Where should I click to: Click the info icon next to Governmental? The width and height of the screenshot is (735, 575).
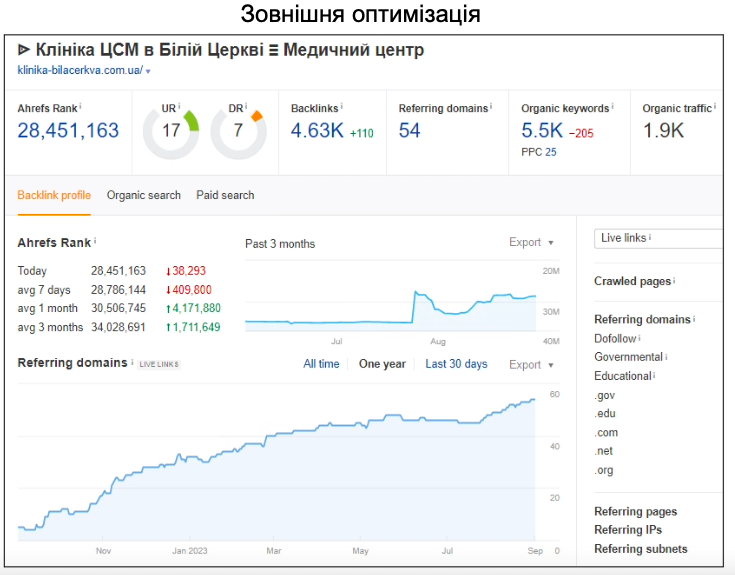click(x=666, y=357)
